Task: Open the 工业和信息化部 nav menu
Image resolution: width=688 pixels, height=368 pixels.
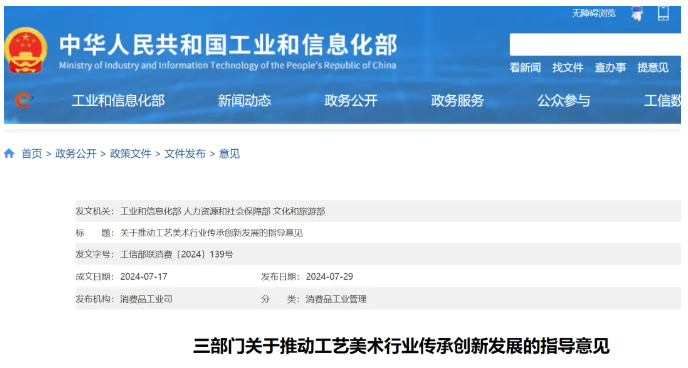Action: 118,101
